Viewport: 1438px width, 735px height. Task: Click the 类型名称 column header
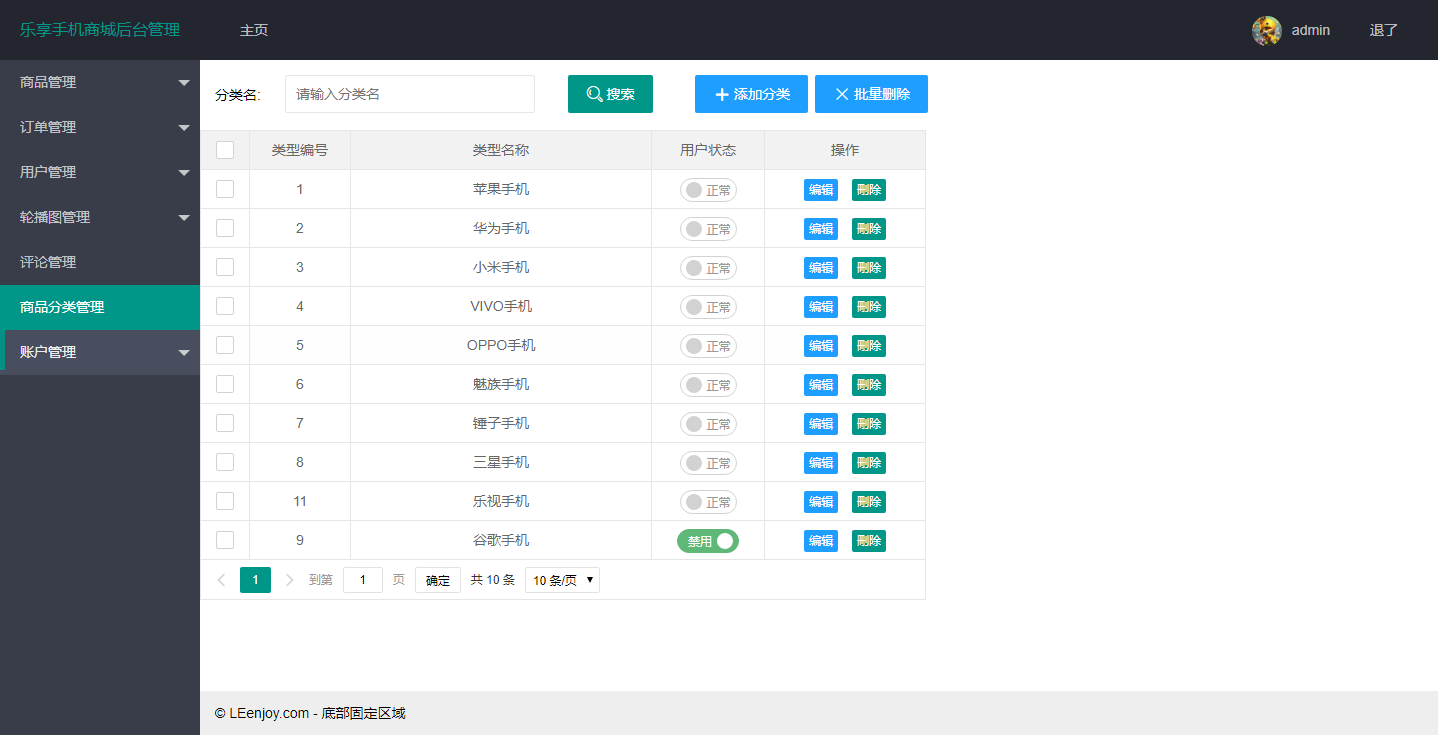501,150
